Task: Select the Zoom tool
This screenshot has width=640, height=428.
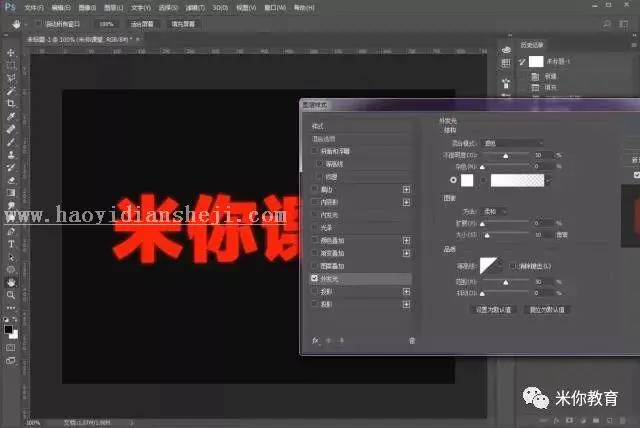Action: coord(11,295)
